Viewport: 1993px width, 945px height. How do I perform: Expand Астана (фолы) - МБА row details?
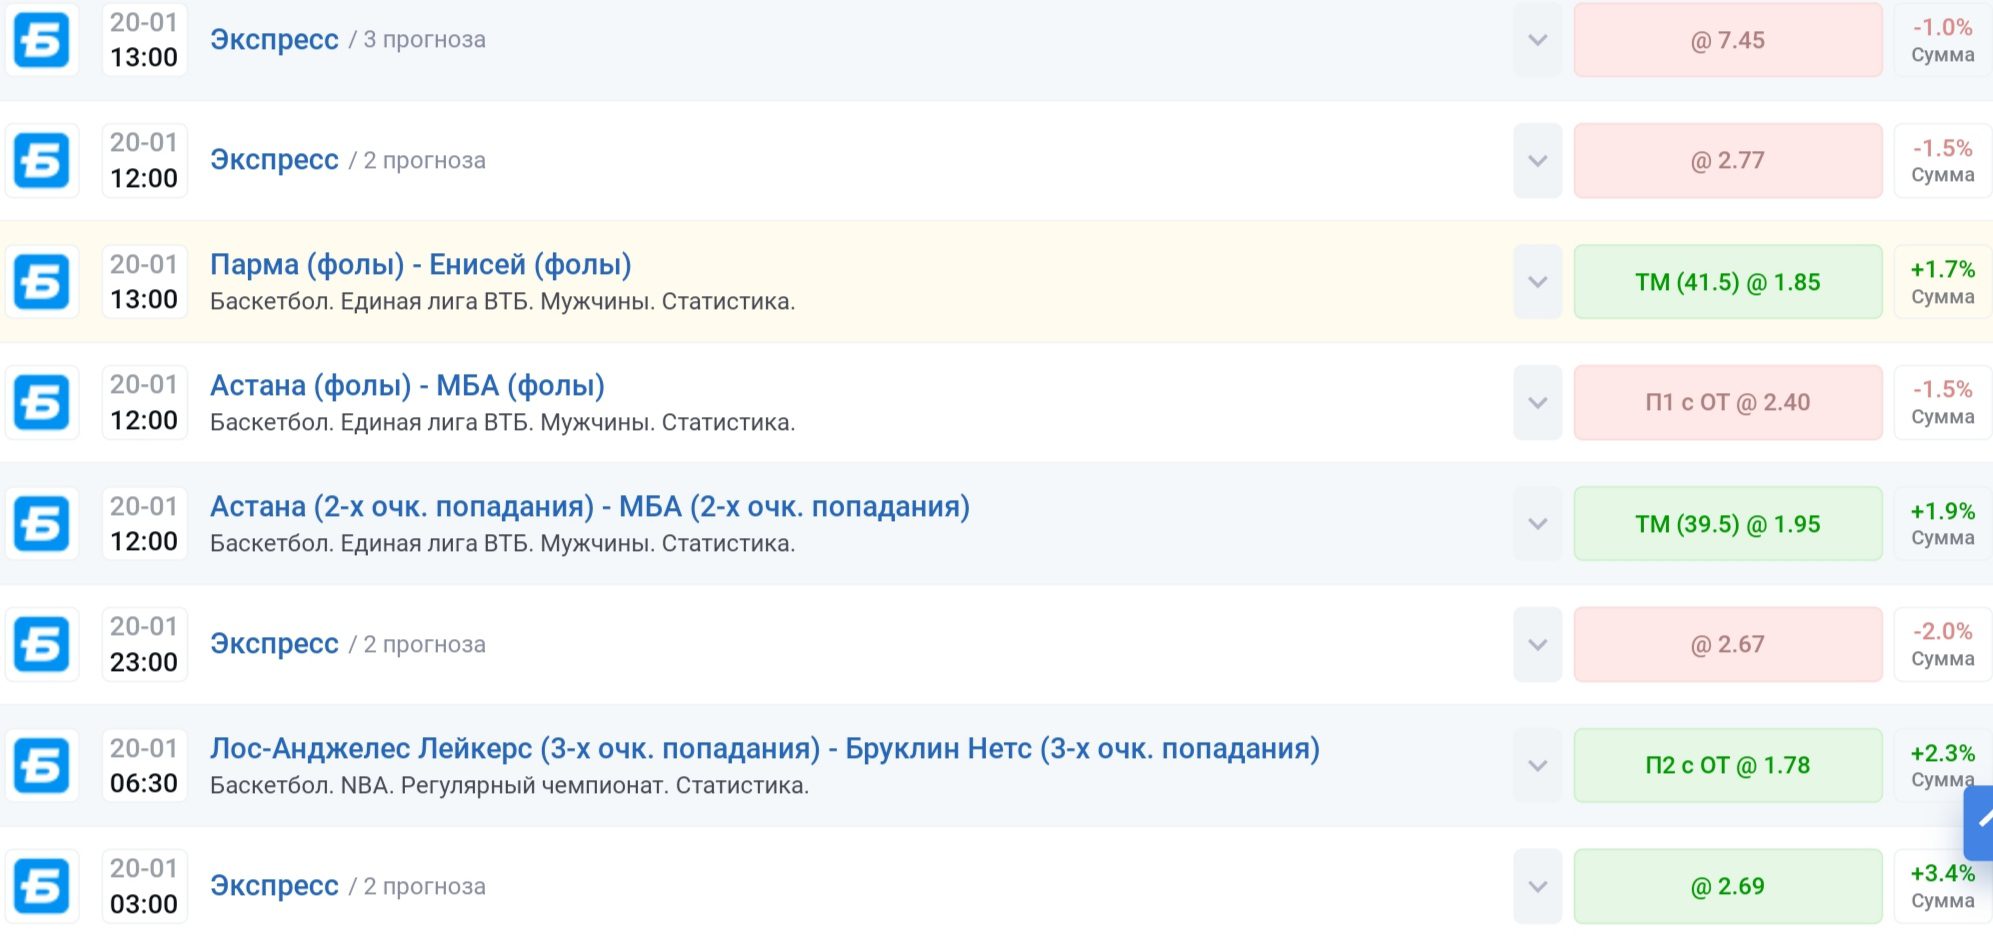(1538, 402)
